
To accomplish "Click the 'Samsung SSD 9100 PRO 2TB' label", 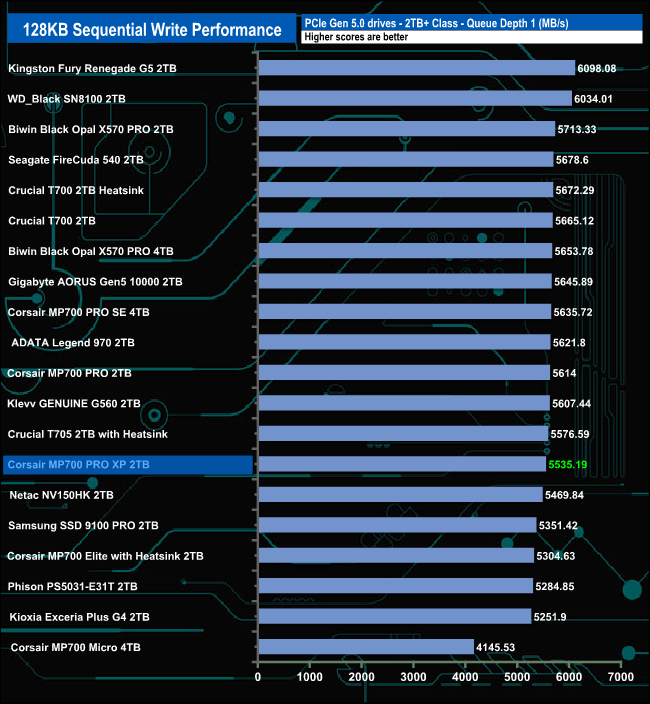I will [83, 526].
